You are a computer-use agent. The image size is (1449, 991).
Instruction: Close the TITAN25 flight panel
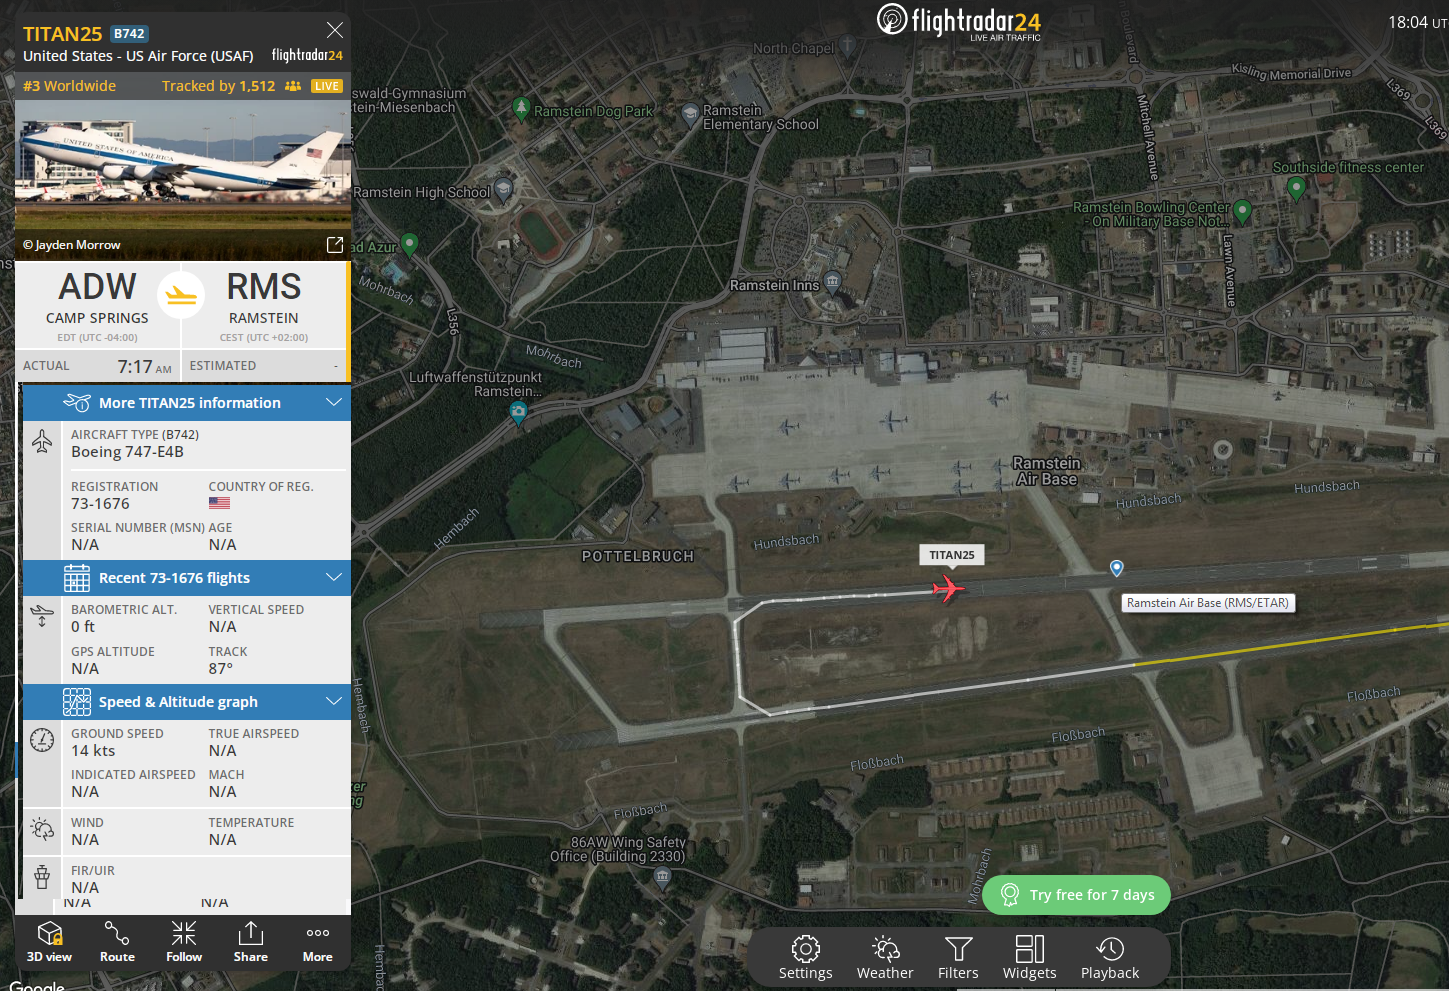pyautogui.click(x=335, y=30)
